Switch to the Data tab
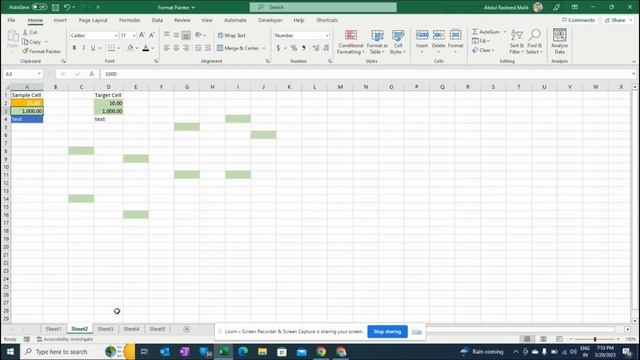Screen dimensions: 640x360 click(x=157, y=20)
